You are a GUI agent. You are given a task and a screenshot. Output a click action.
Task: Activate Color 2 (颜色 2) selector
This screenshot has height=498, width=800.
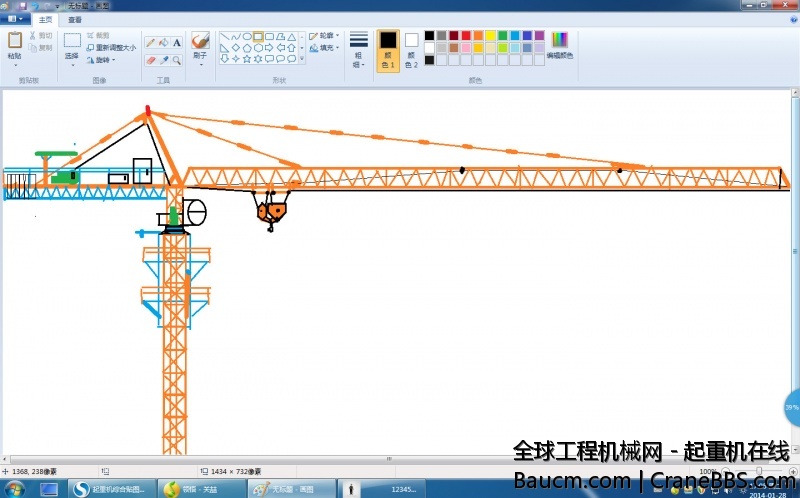point(411,49)
